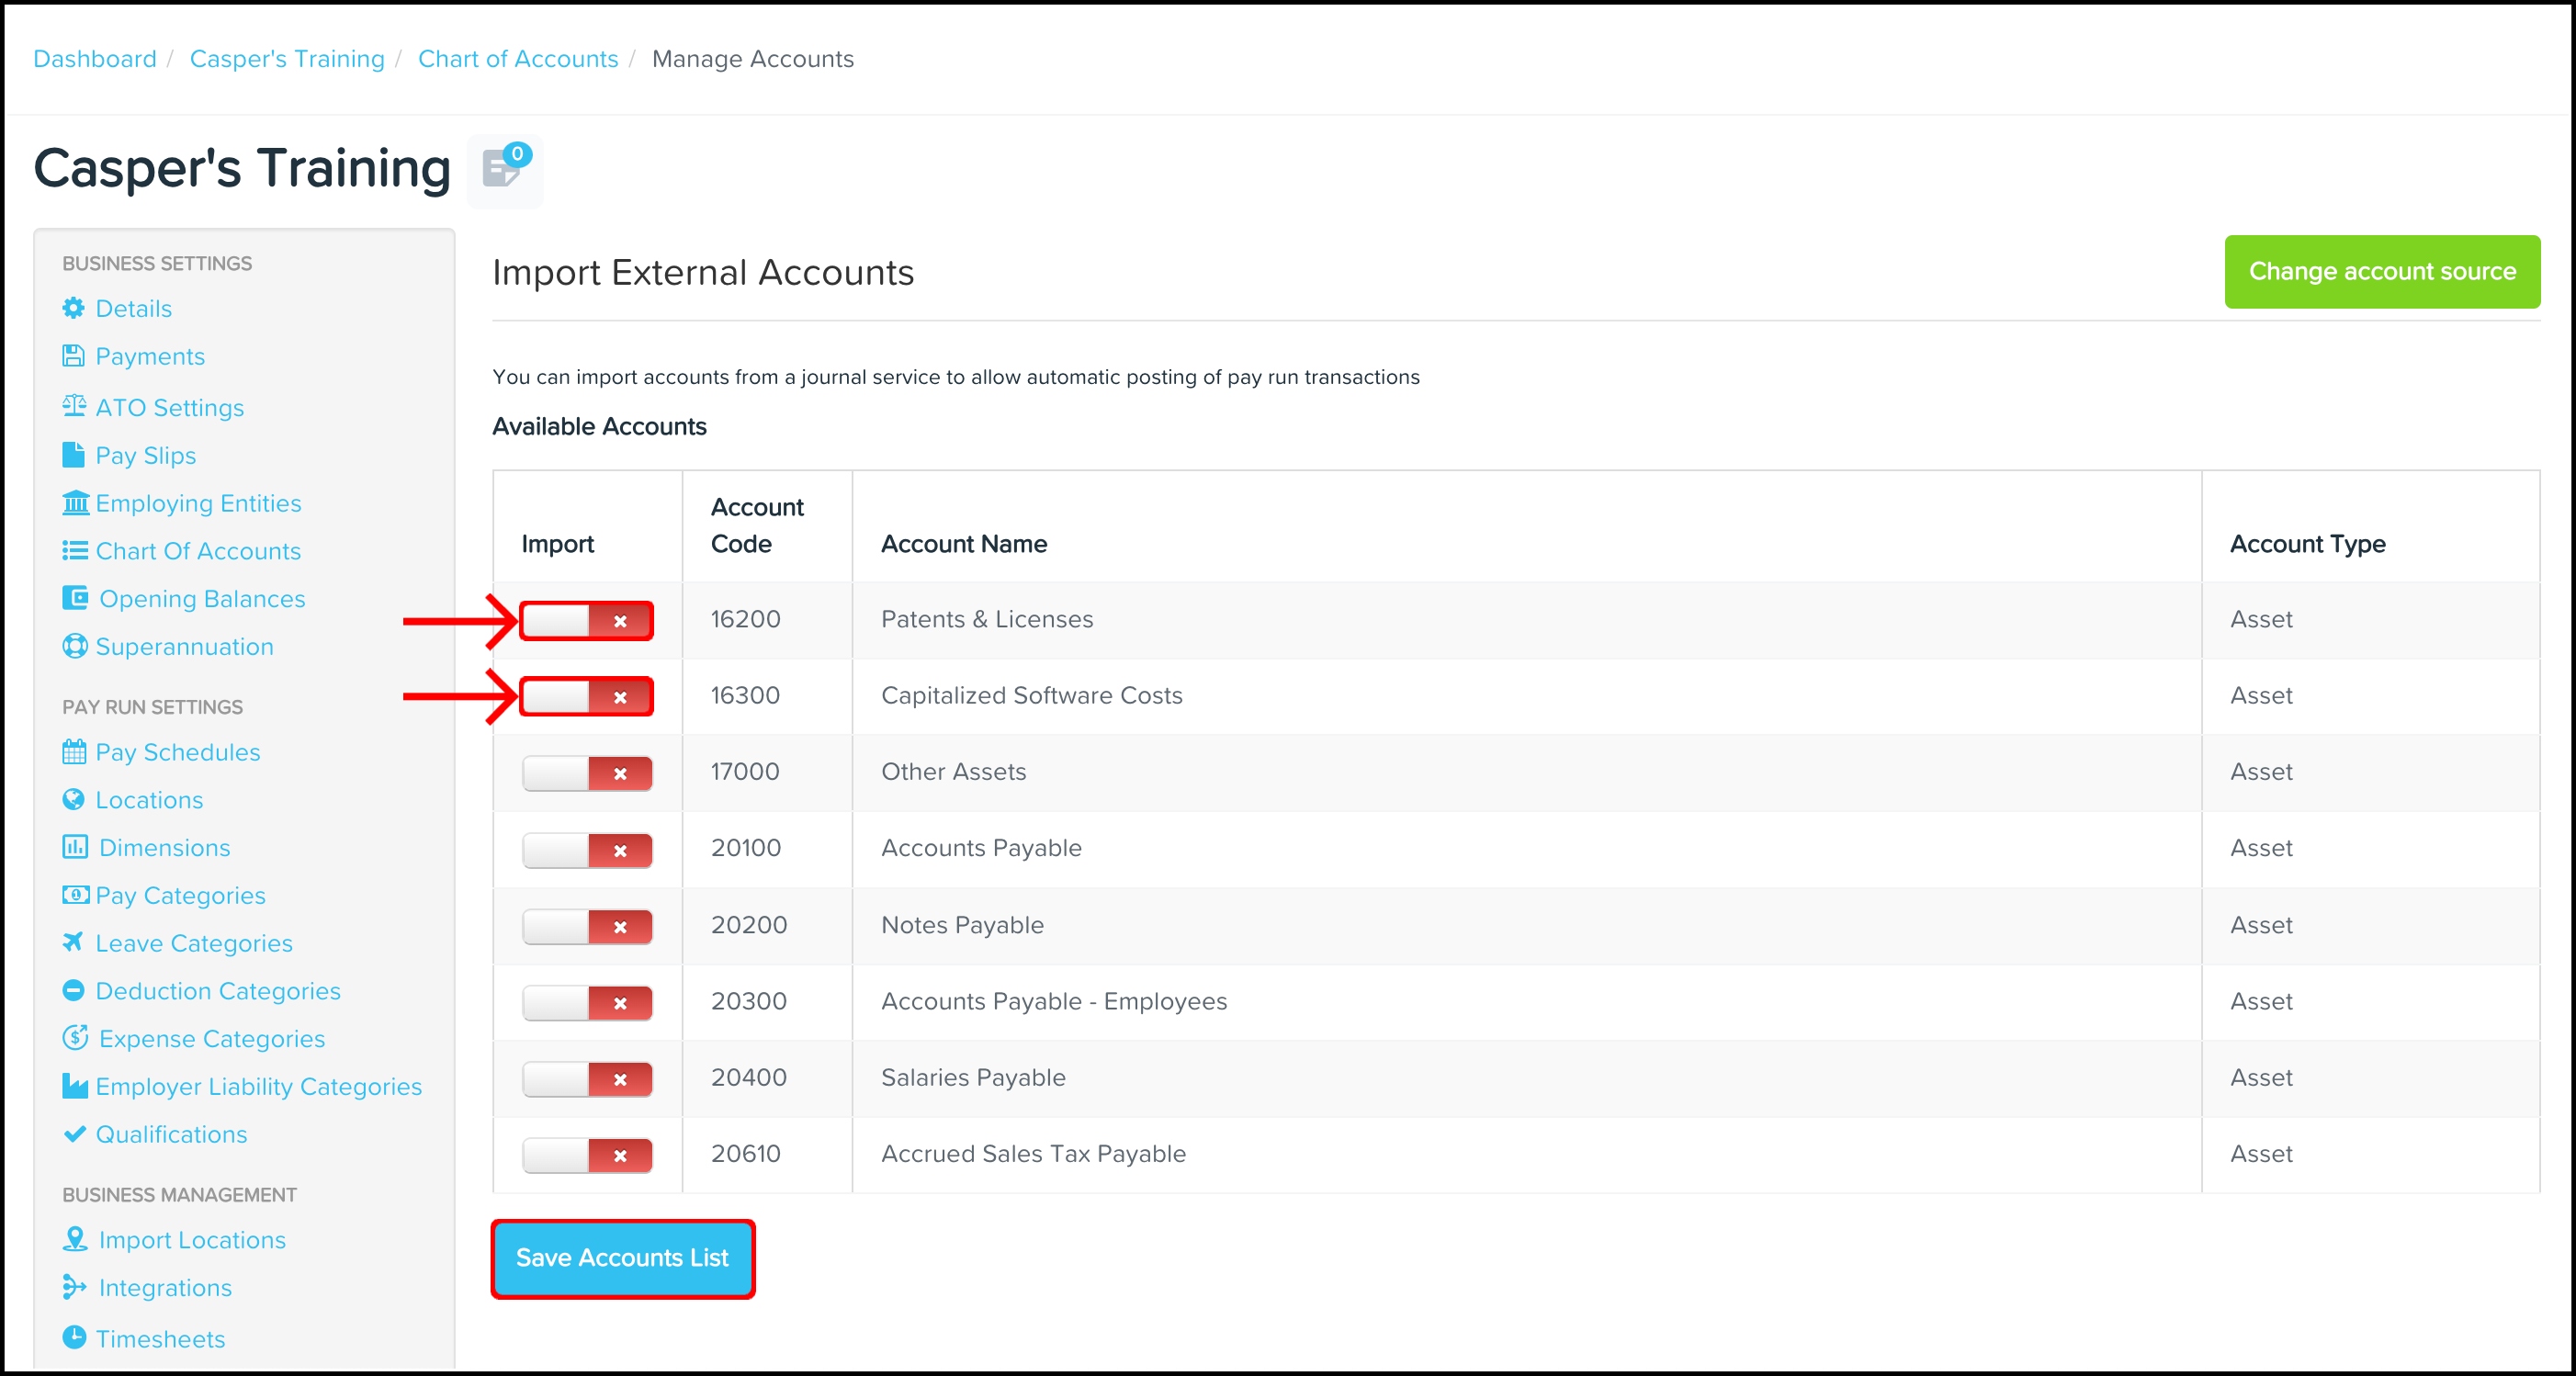Click the Save Accounts List button
This screenshot has height=1376, width=2576.
622,1258
